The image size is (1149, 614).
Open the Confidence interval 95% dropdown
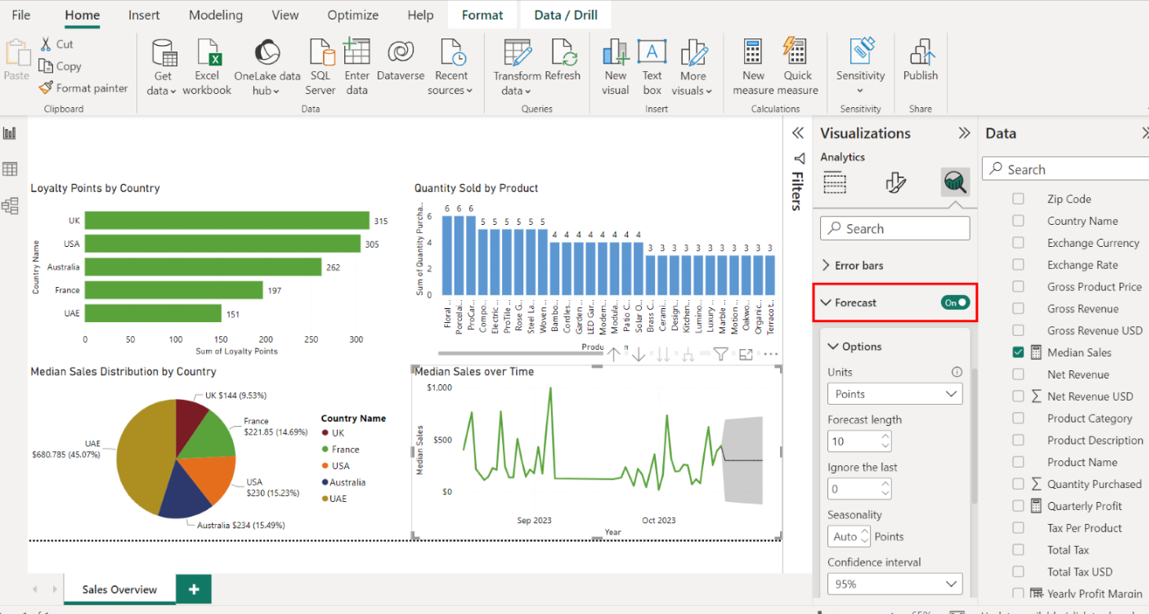[894, 584]
